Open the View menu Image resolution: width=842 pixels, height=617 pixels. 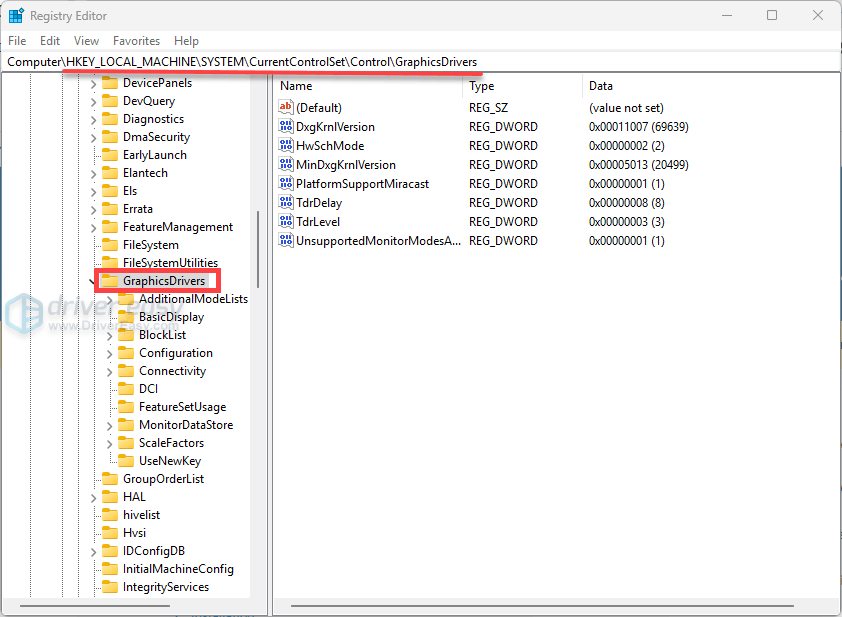point(86,41)
